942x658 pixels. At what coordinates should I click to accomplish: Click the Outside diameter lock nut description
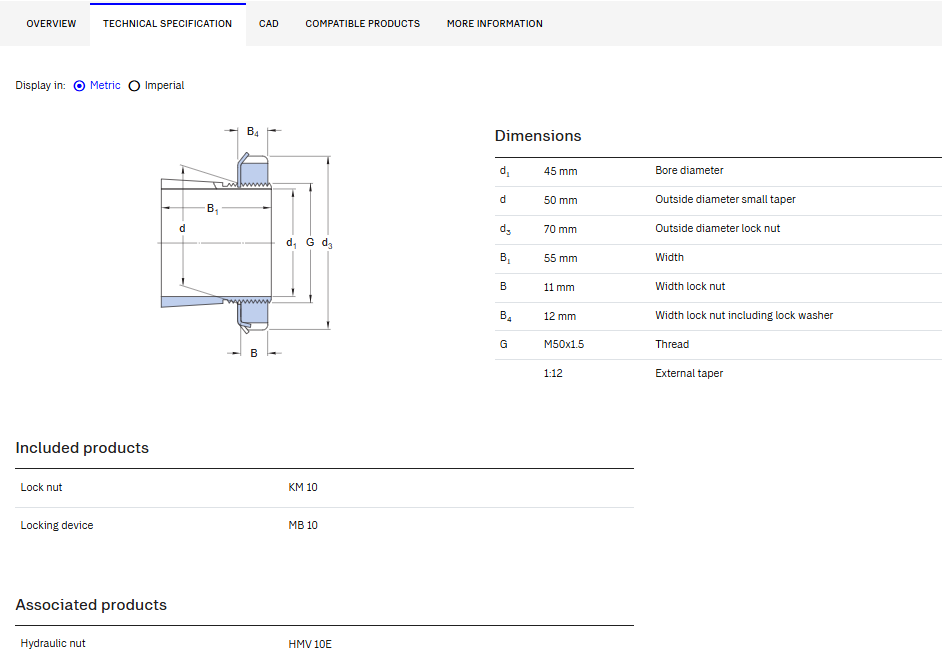[717, 228]
